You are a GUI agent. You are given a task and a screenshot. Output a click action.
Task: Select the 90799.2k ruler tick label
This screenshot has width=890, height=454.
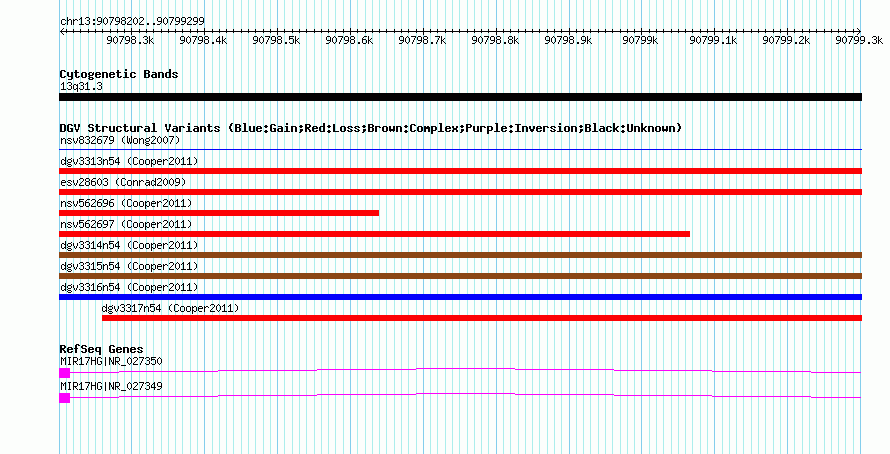point(786,40)
